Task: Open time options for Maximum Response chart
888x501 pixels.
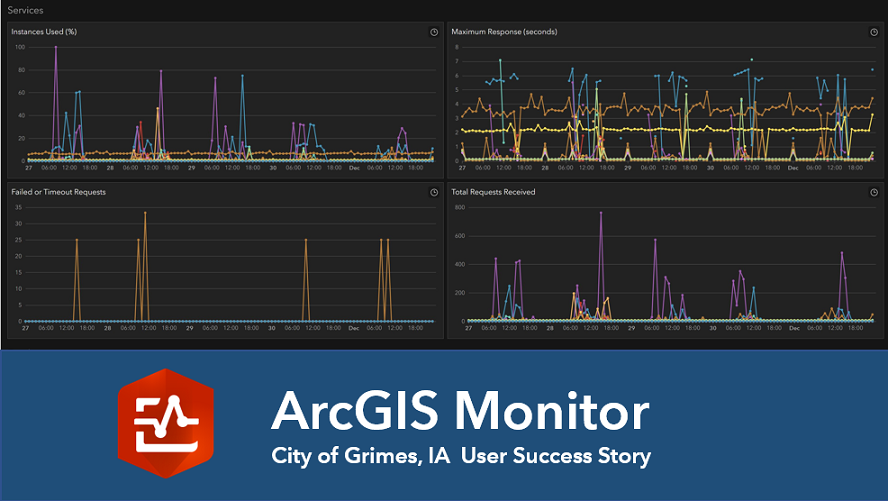Action: tap(874, 32)
